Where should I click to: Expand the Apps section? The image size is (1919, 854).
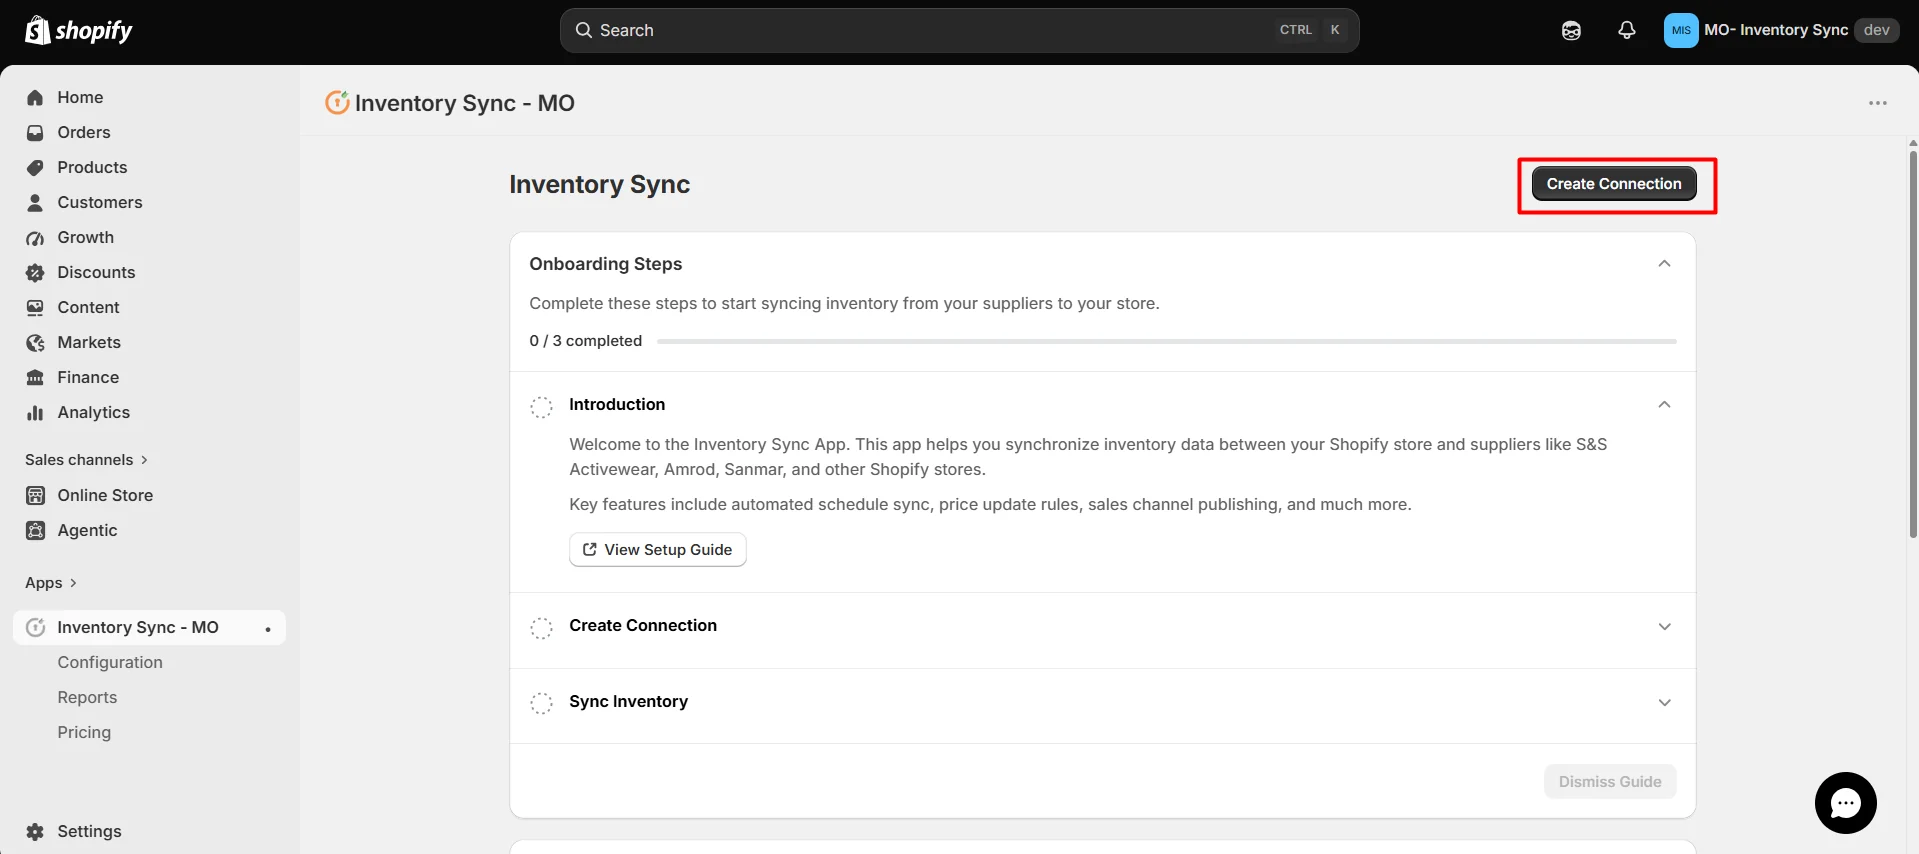point(51,583)
